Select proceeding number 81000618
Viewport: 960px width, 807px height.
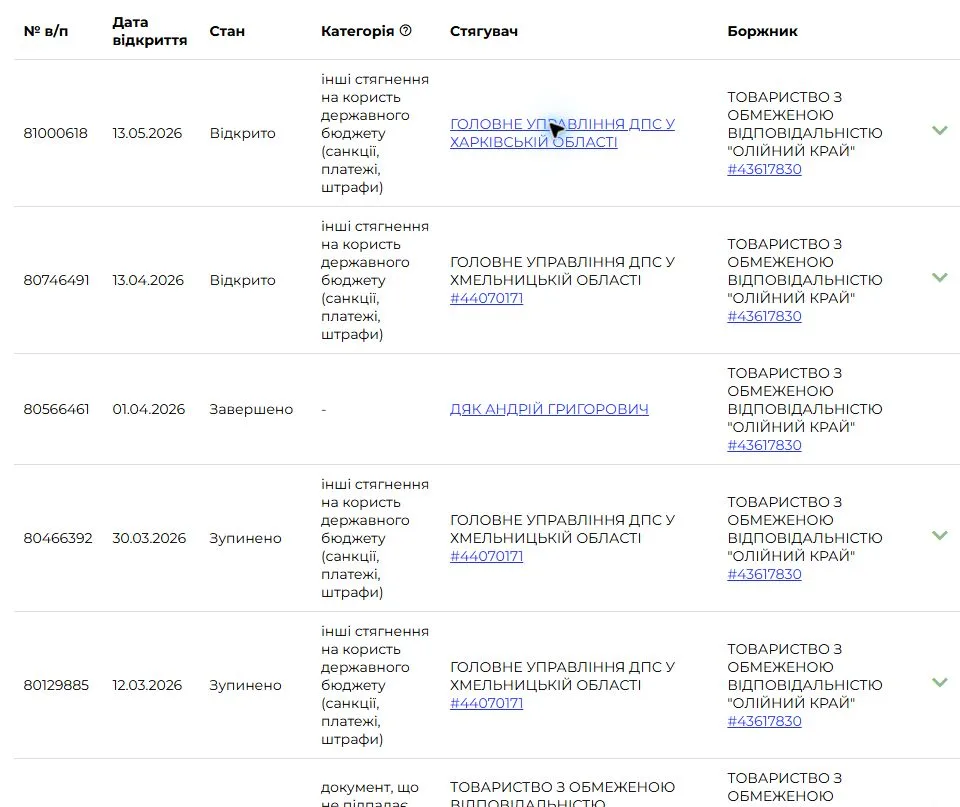point(56,133)
